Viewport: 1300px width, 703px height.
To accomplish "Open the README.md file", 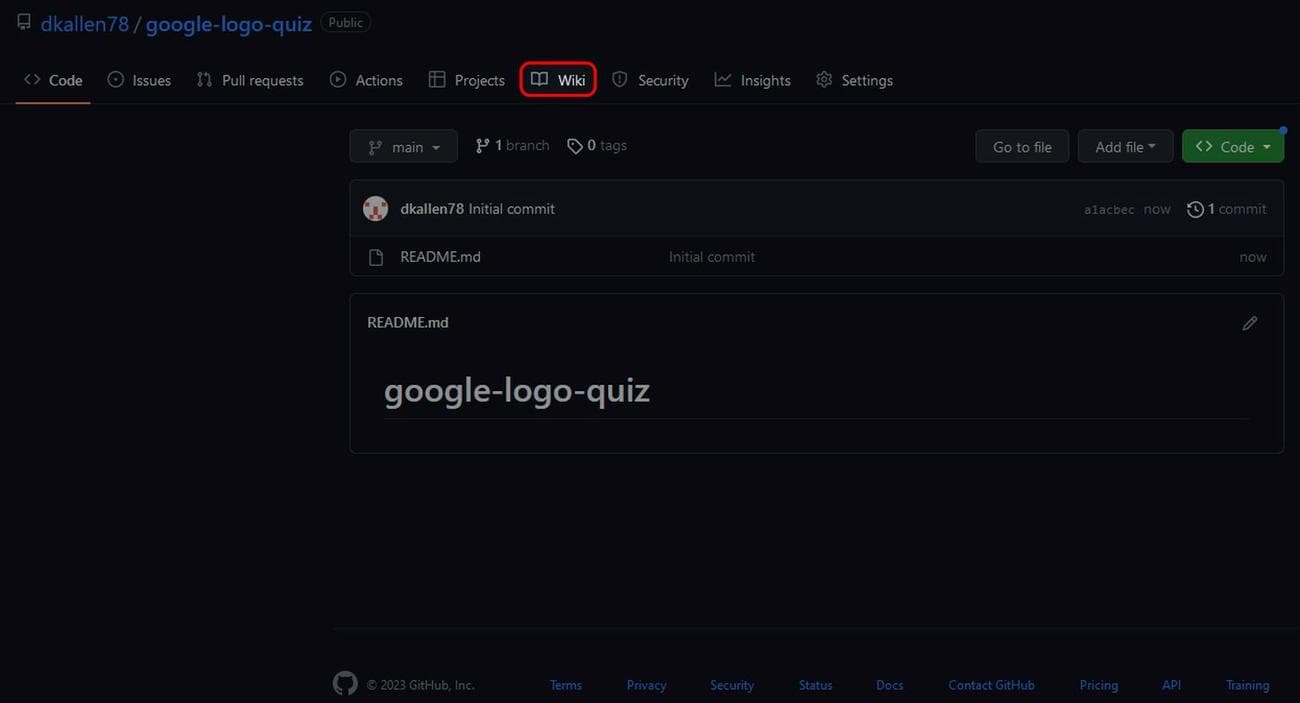I will (x=439, y=256).
